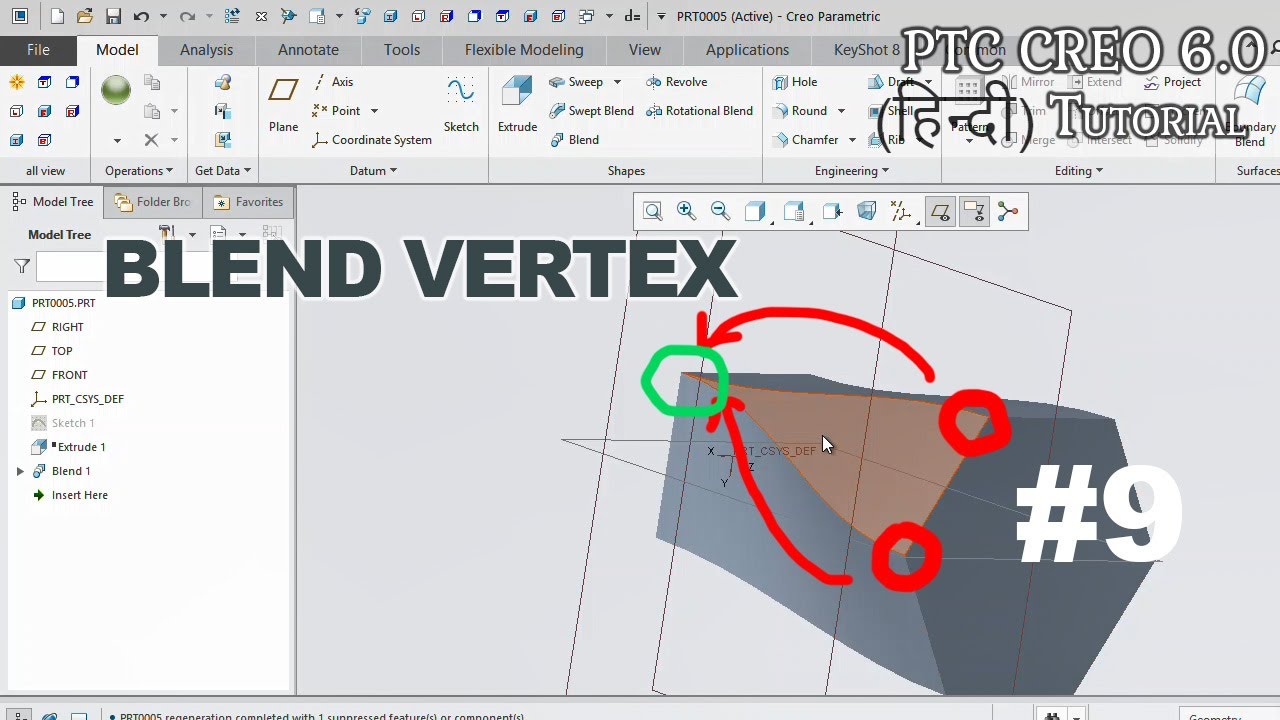Select the FRONT datum plane in tree
Image resolution: width=1280 pixels, height=720 pixels.
point(69,375)
